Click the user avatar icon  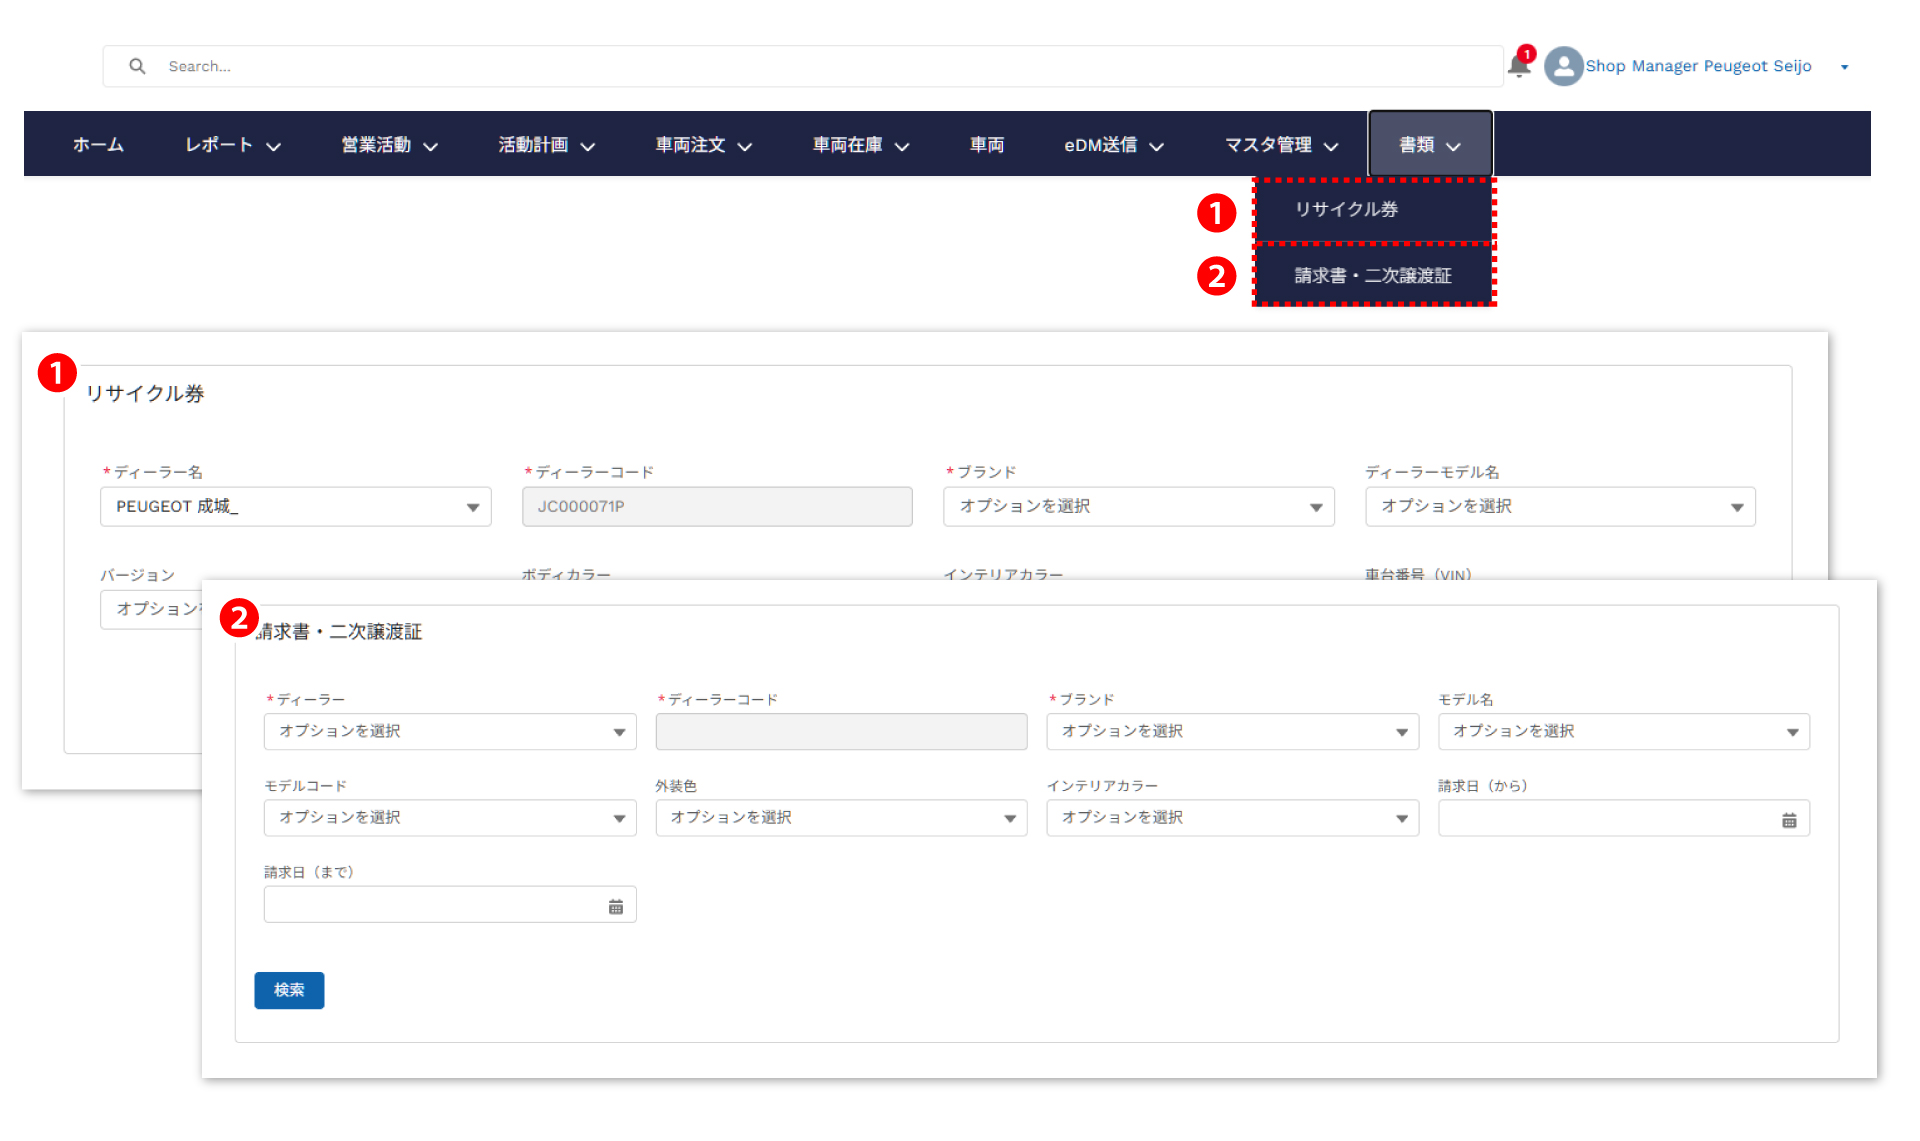point(1563,67)
